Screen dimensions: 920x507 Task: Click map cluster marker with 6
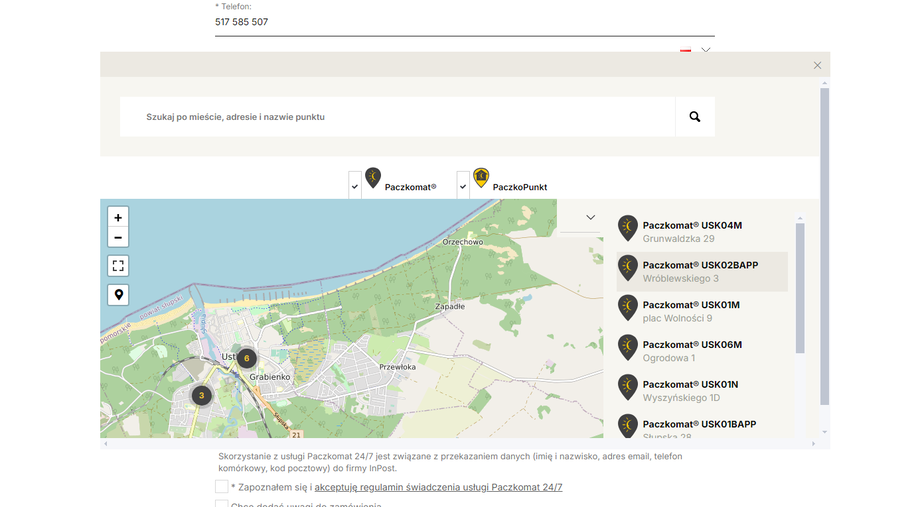tap(246, 358)
